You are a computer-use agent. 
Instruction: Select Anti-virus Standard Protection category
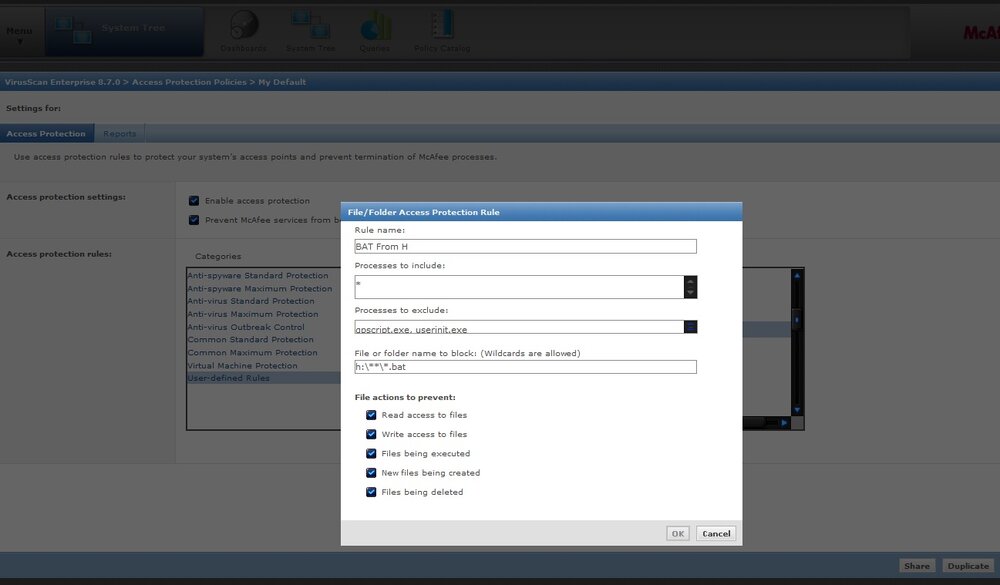[x=251, y=301]
